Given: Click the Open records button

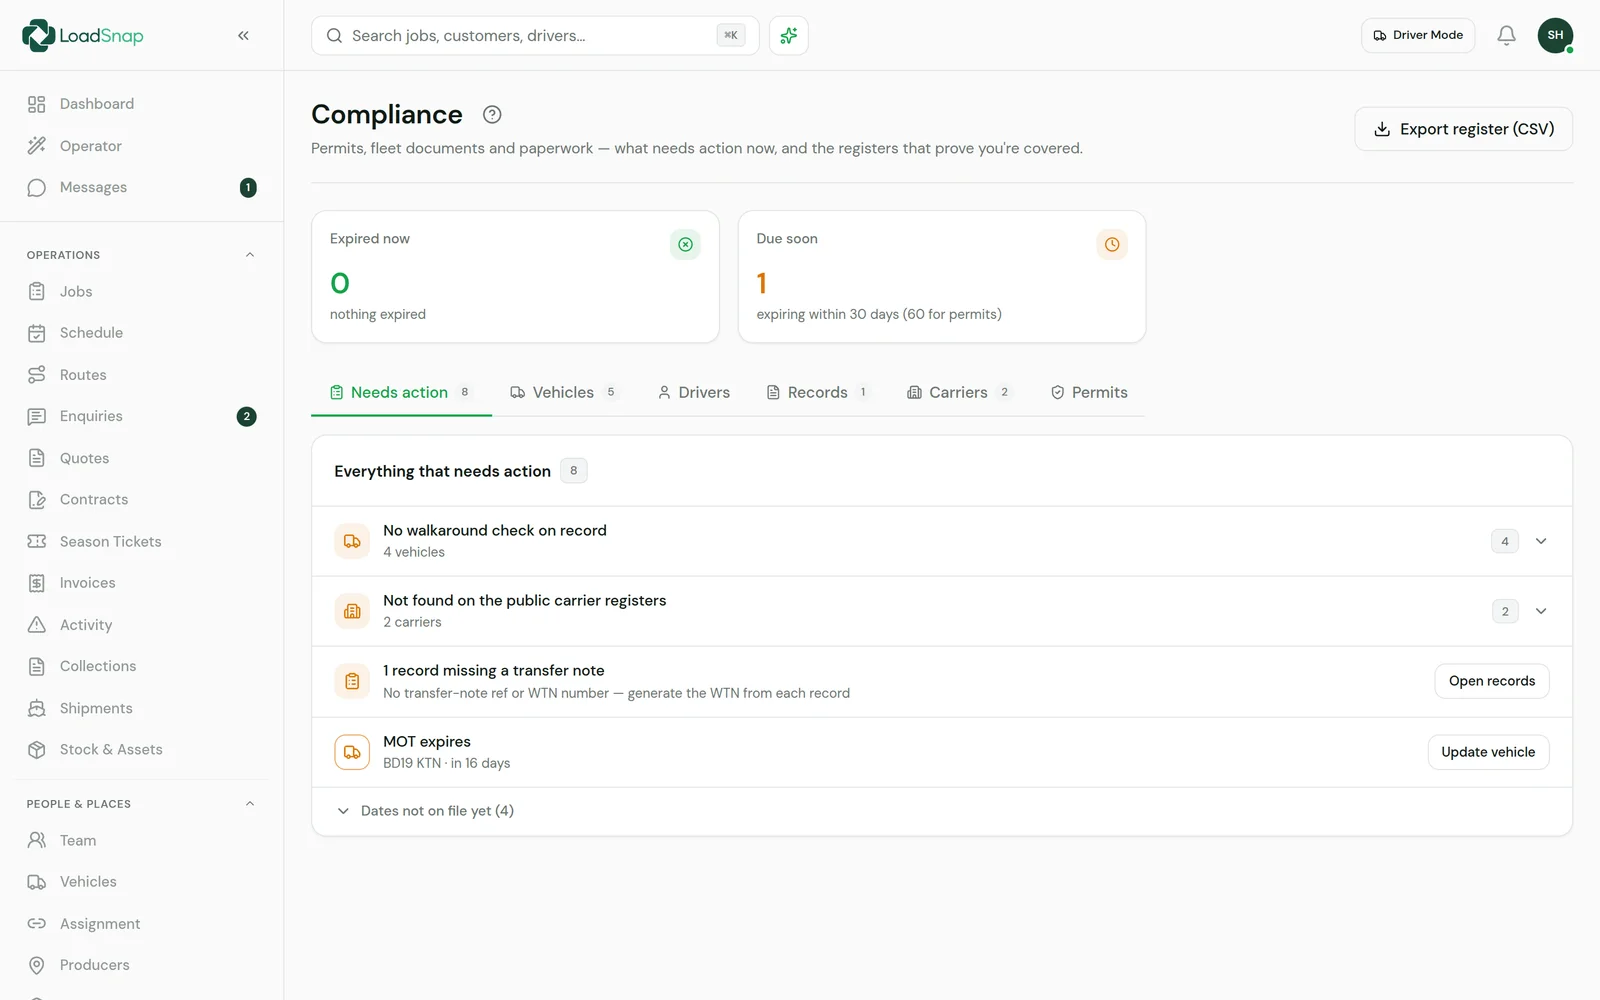Looking at the screenshot, I should (1492, 681).
